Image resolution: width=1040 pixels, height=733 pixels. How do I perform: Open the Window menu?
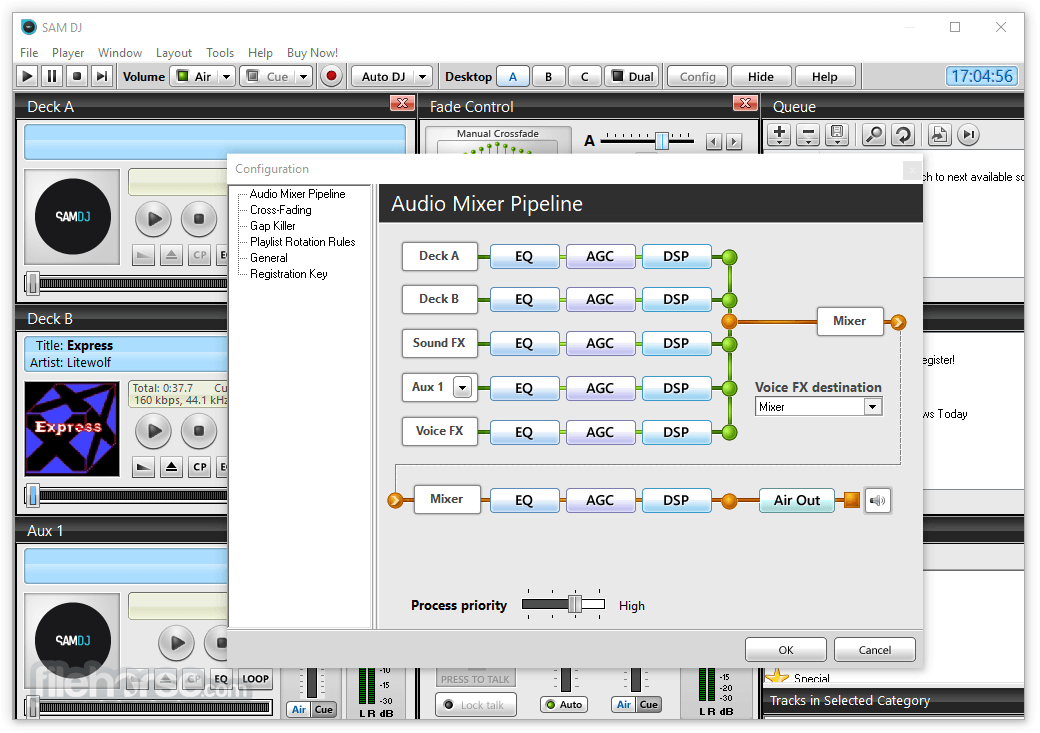(120, 52)
